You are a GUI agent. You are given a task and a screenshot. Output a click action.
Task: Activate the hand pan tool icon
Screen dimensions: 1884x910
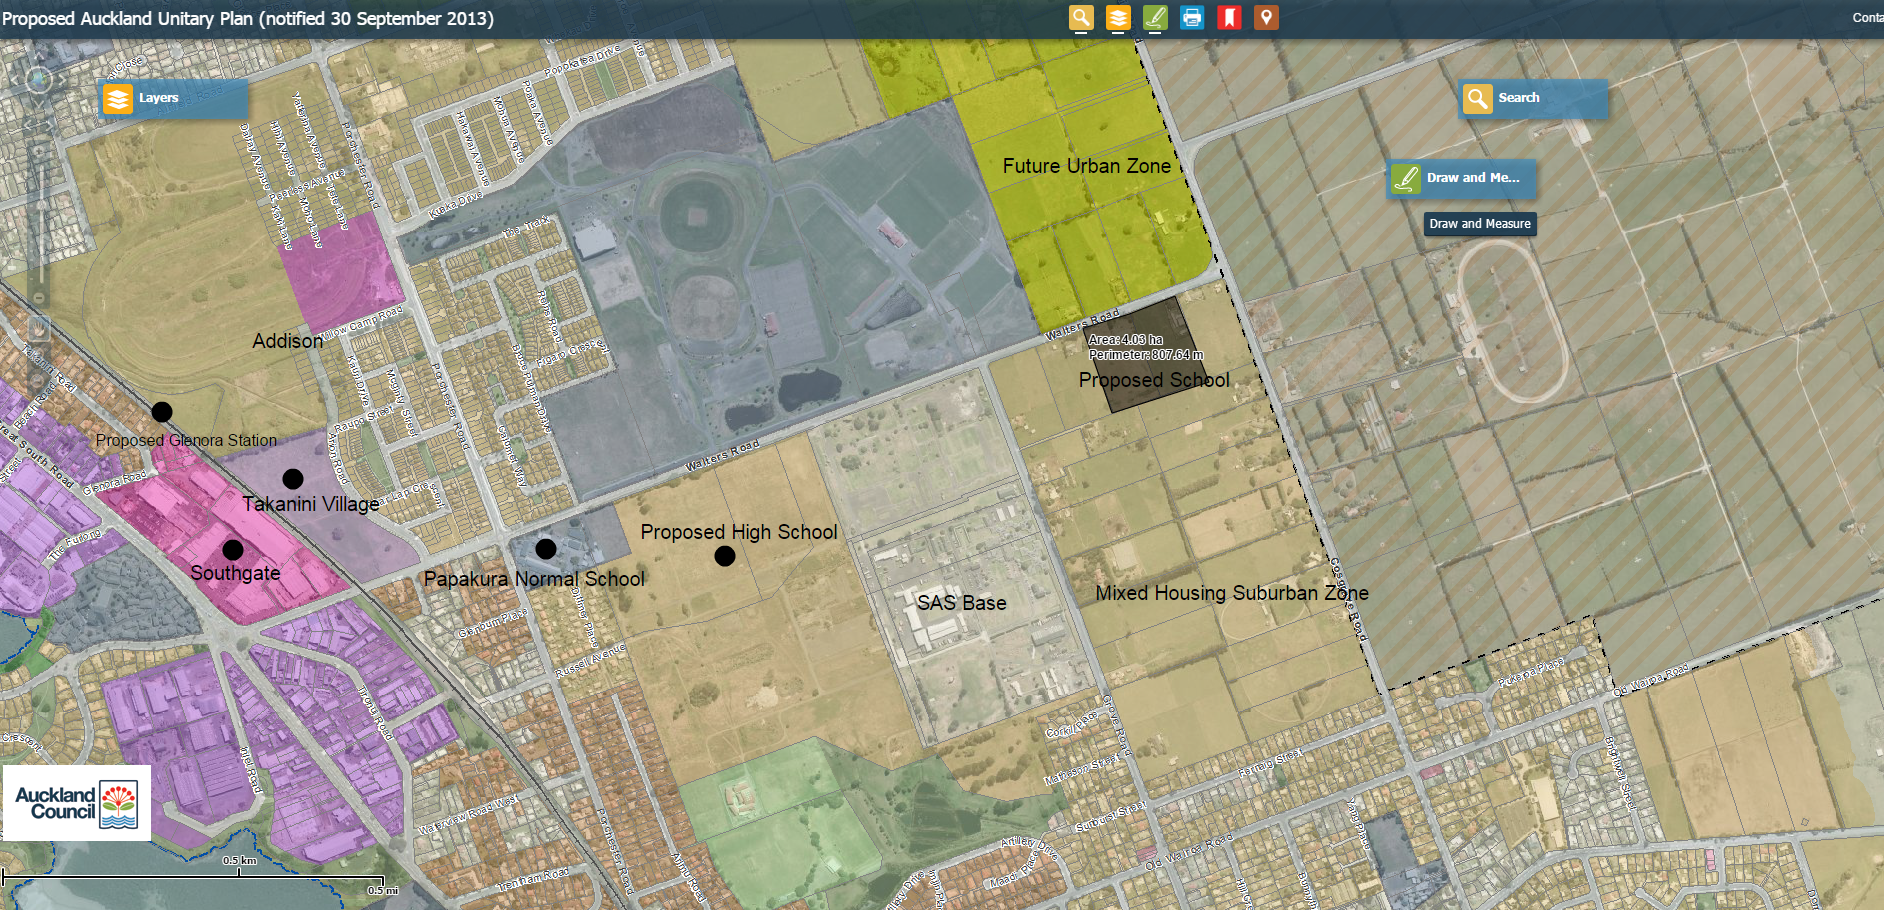(x=39, y=328)
